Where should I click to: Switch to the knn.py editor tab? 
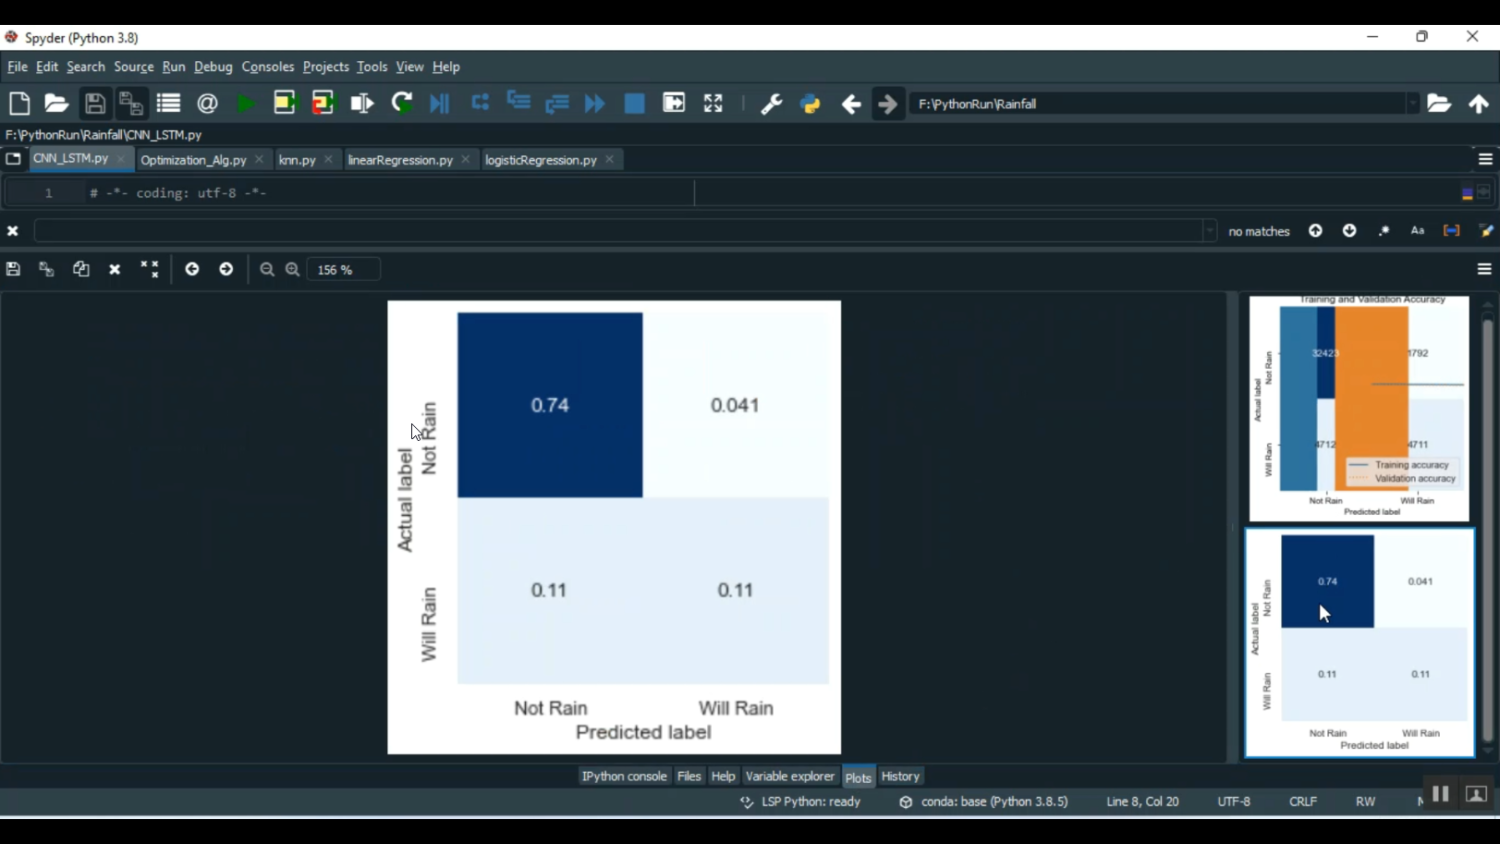click(297, 160)
